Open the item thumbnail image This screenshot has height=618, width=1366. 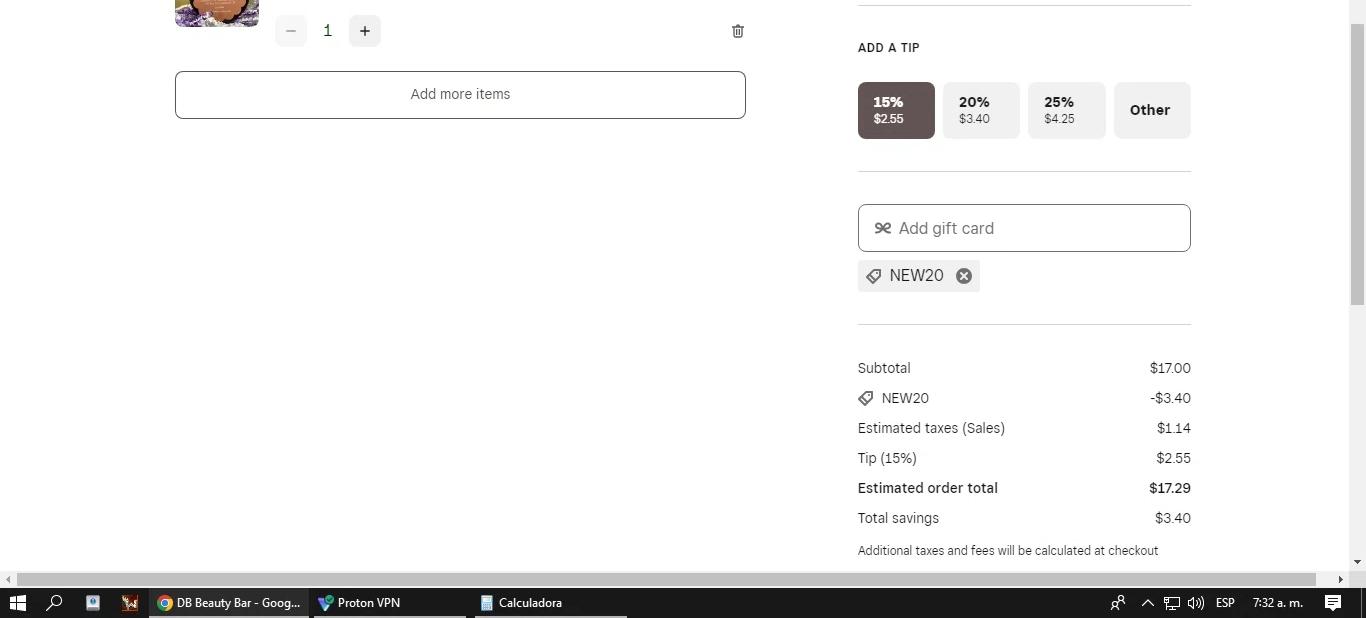217,13
